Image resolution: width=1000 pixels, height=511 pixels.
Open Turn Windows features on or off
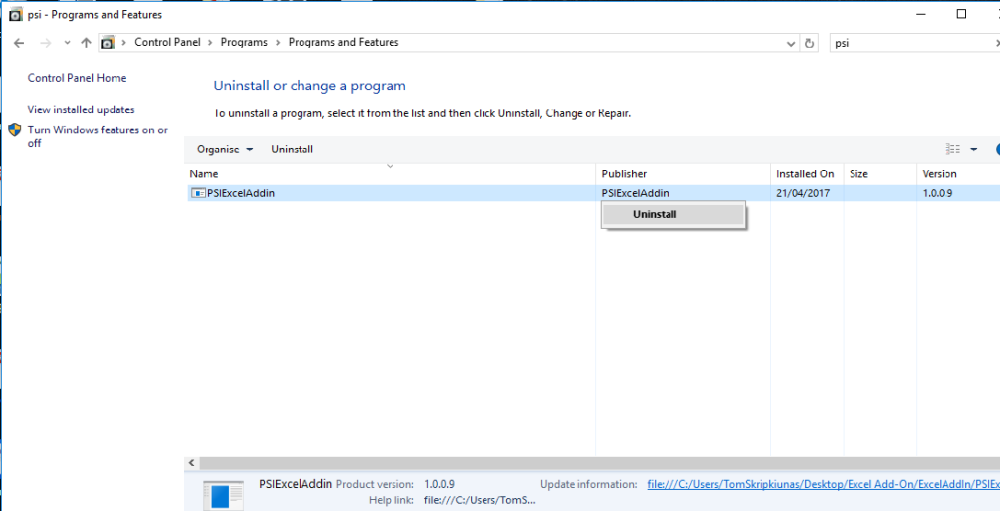[x=98, y=137]
